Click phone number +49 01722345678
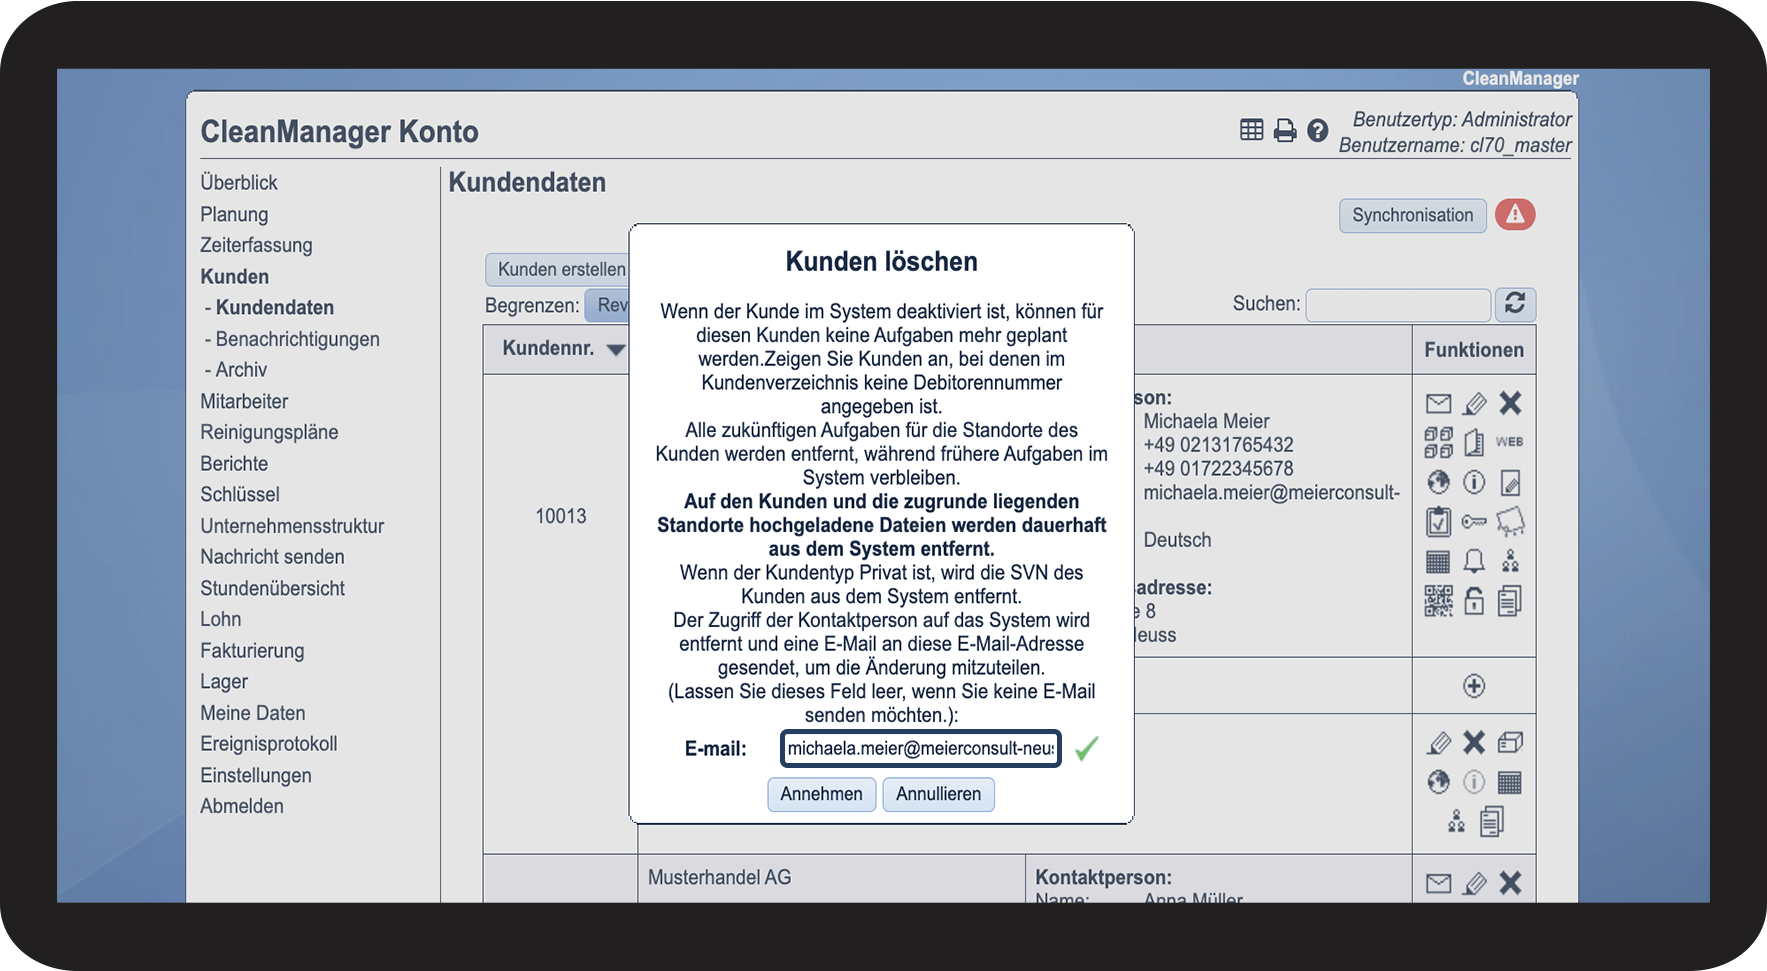The height and width of the screenshot is (971, 1767). [1219, 469]
